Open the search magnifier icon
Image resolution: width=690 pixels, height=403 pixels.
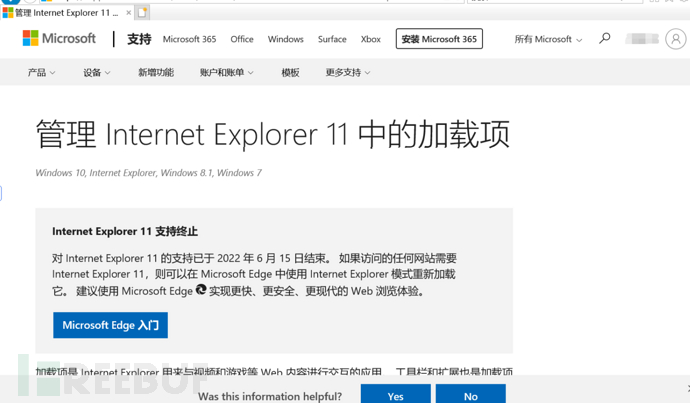(605, 39)
